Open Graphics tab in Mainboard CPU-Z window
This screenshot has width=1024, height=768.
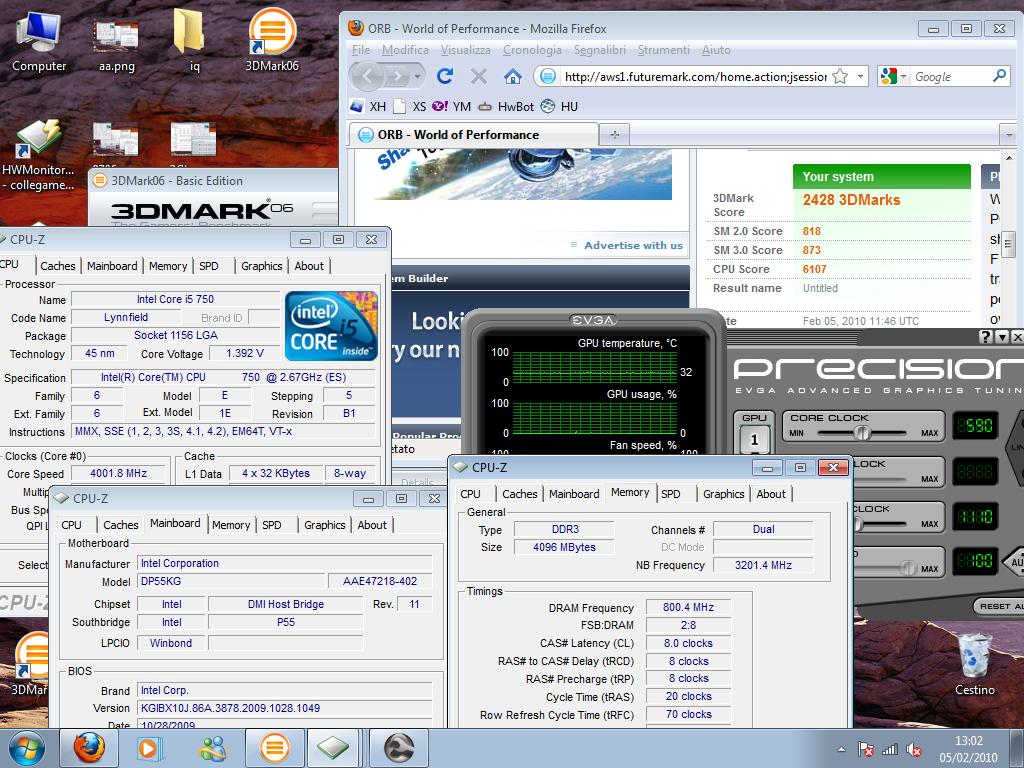[325, 524]
